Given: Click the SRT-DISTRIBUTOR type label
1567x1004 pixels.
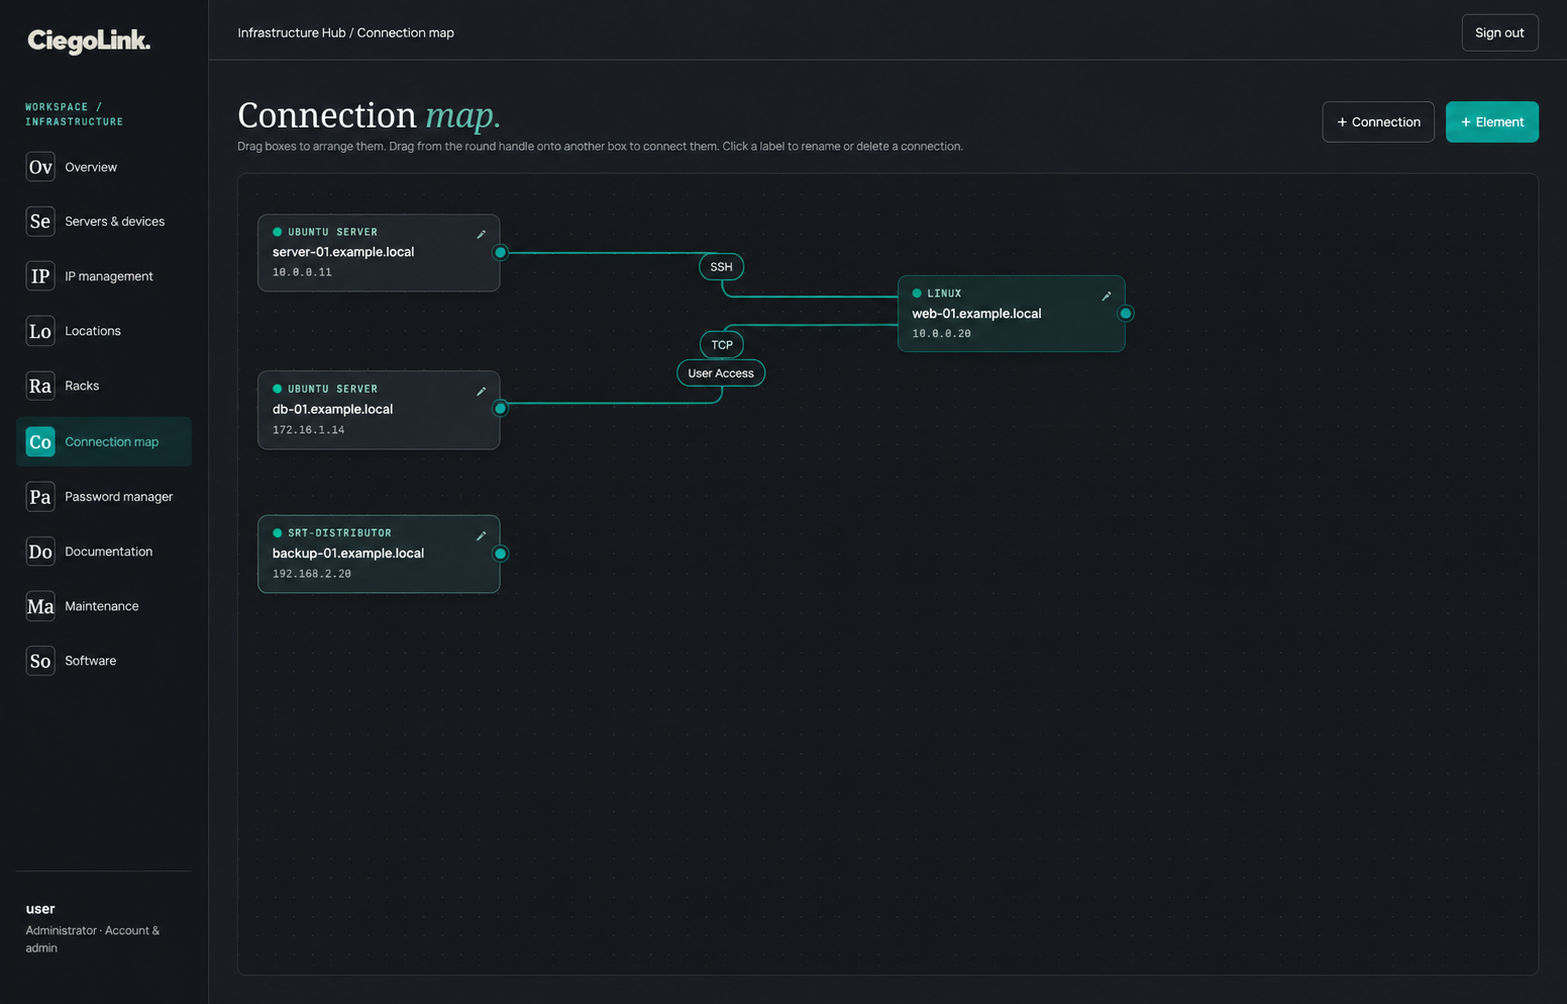Looking at the screenshot, I should (340, 533).
